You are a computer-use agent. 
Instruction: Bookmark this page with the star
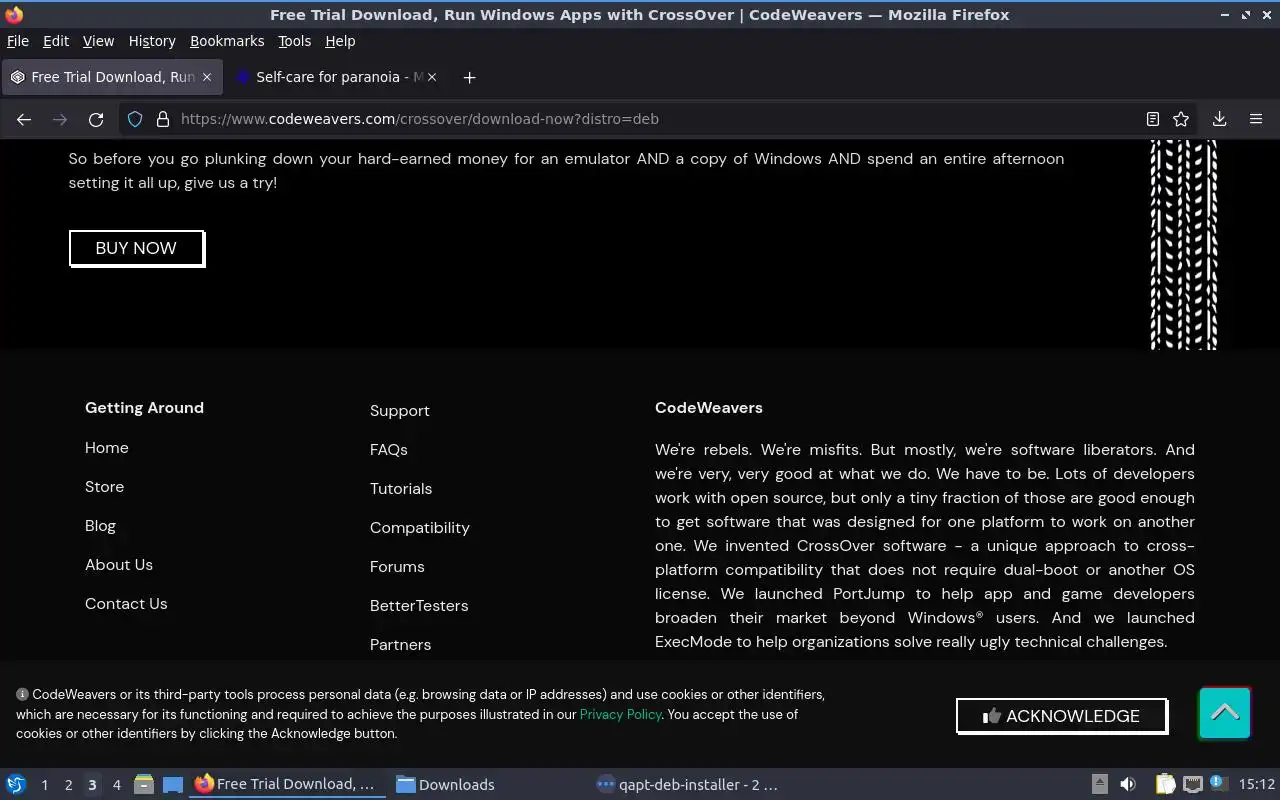(x=1181, y=119)
